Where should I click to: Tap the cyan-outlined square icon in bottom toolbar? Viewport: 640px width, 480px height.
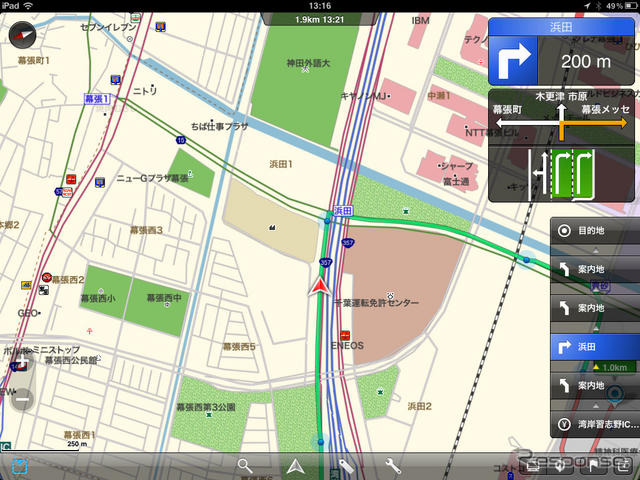19,466
